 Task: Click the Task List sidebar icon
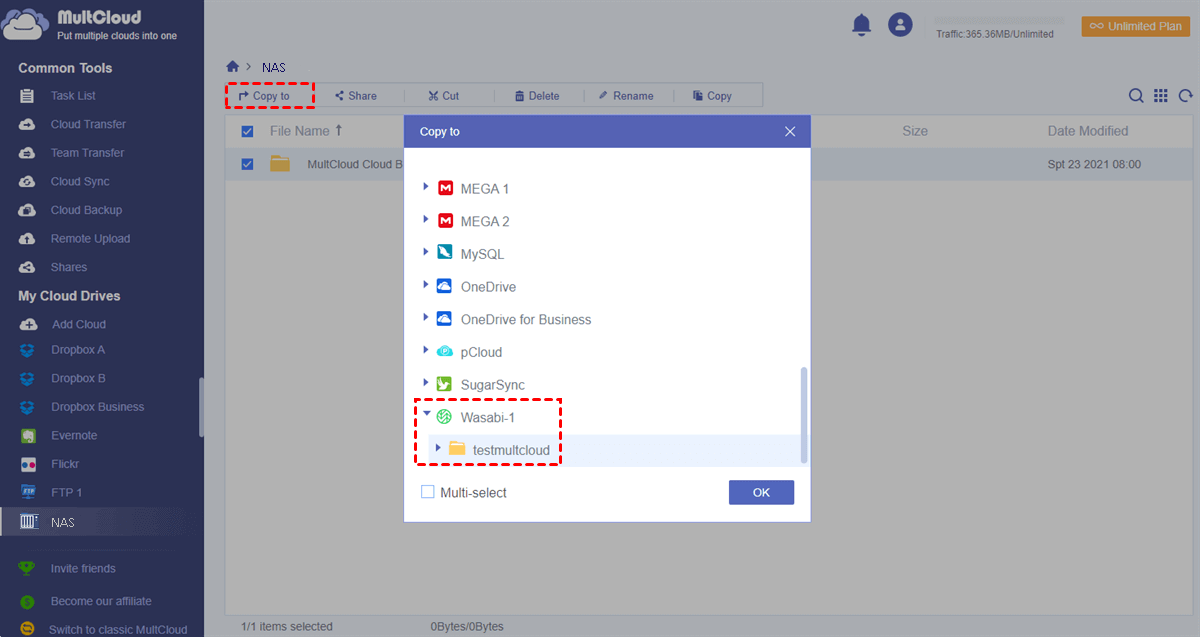(28, 96)
